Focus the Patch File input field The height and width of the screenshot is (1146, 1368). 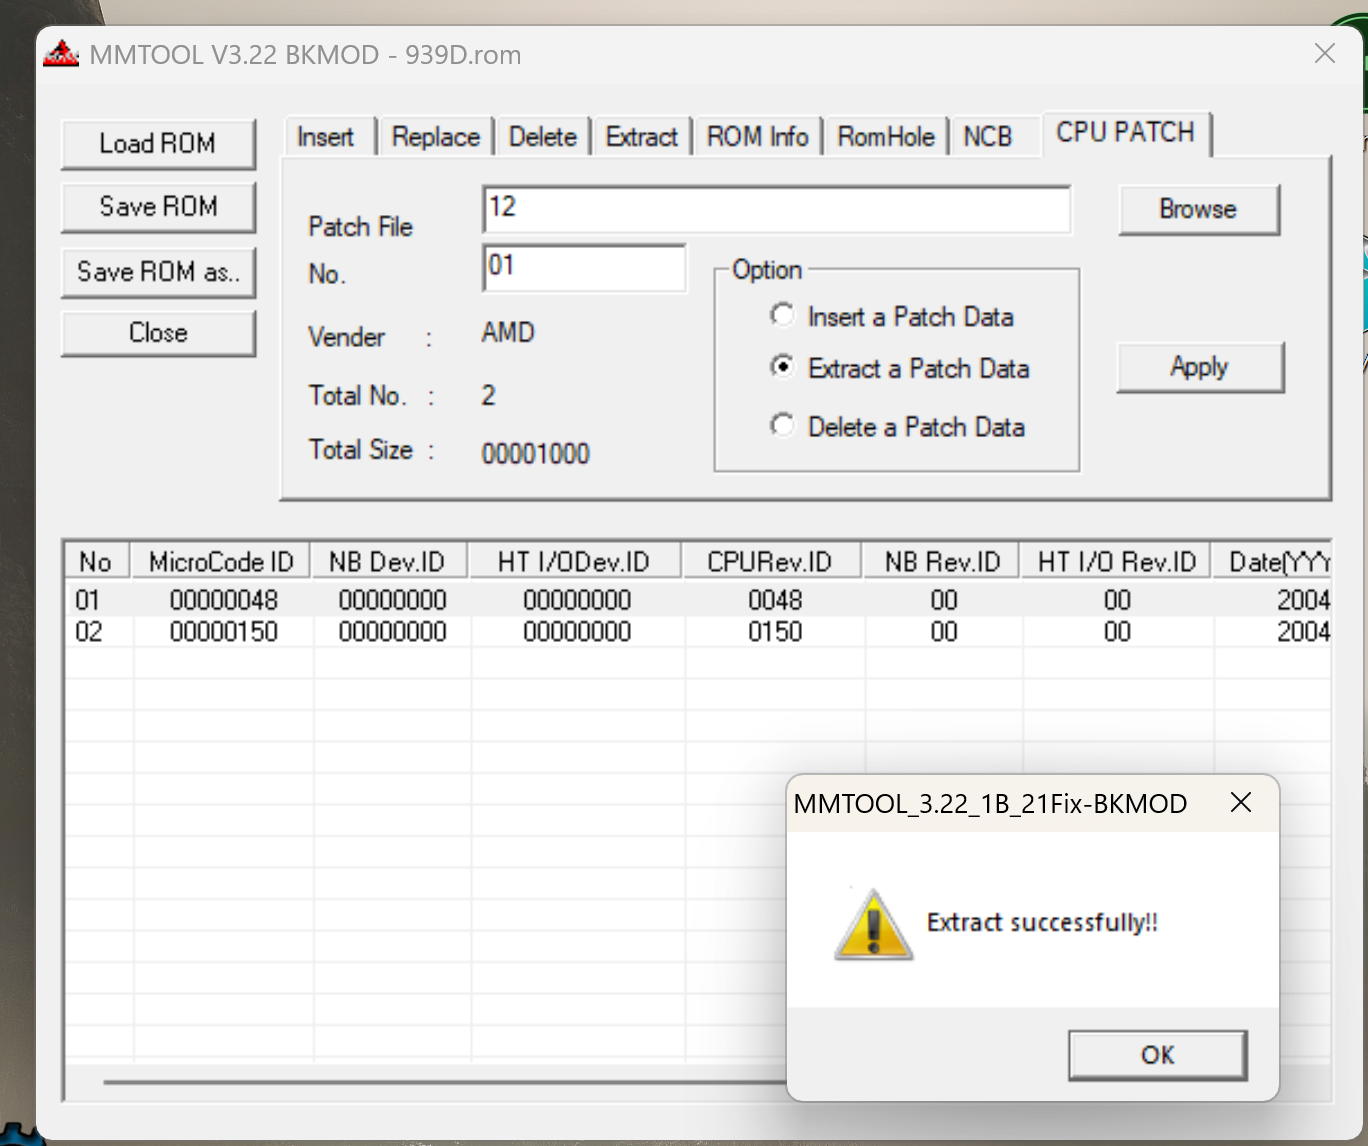point(777,209)
